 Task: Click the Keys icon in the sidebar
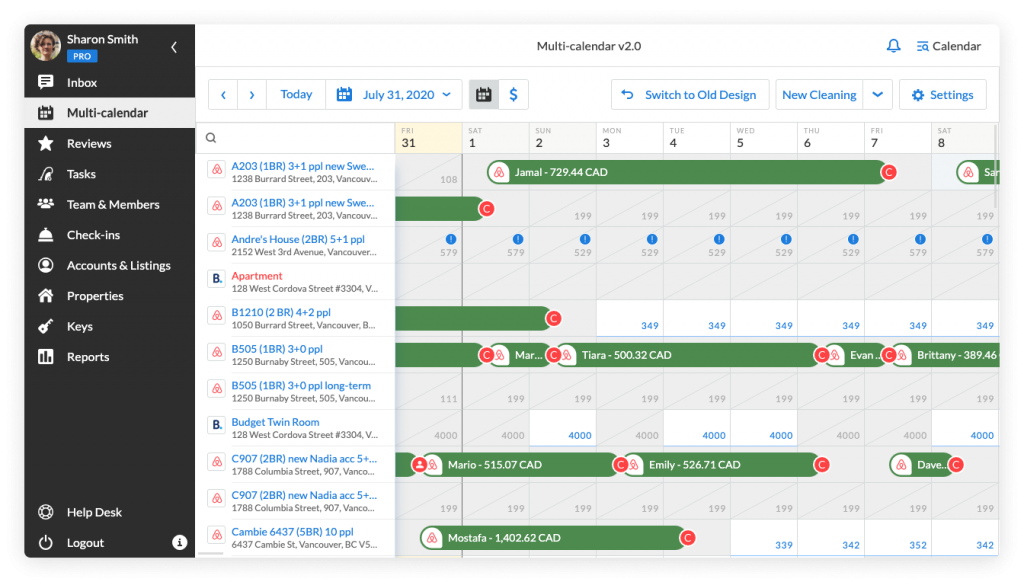[x=45, y=326]
